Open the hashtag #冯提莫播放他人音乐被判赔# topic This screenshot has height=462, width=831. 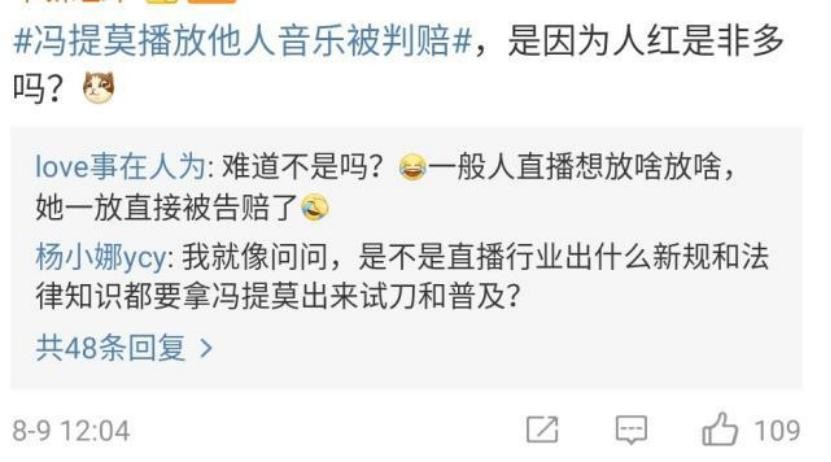click(x=242, y=41)
